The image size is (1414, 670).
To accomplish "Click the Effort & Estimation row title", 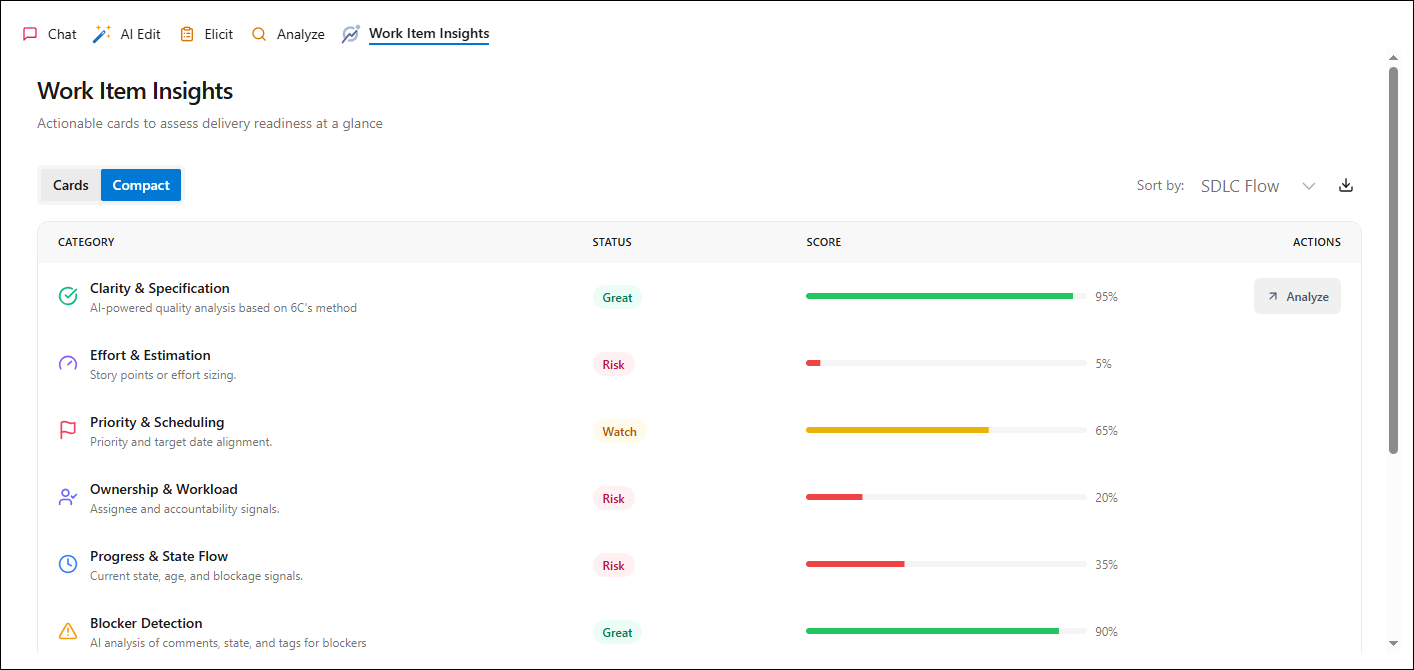I will click(150, 355).
